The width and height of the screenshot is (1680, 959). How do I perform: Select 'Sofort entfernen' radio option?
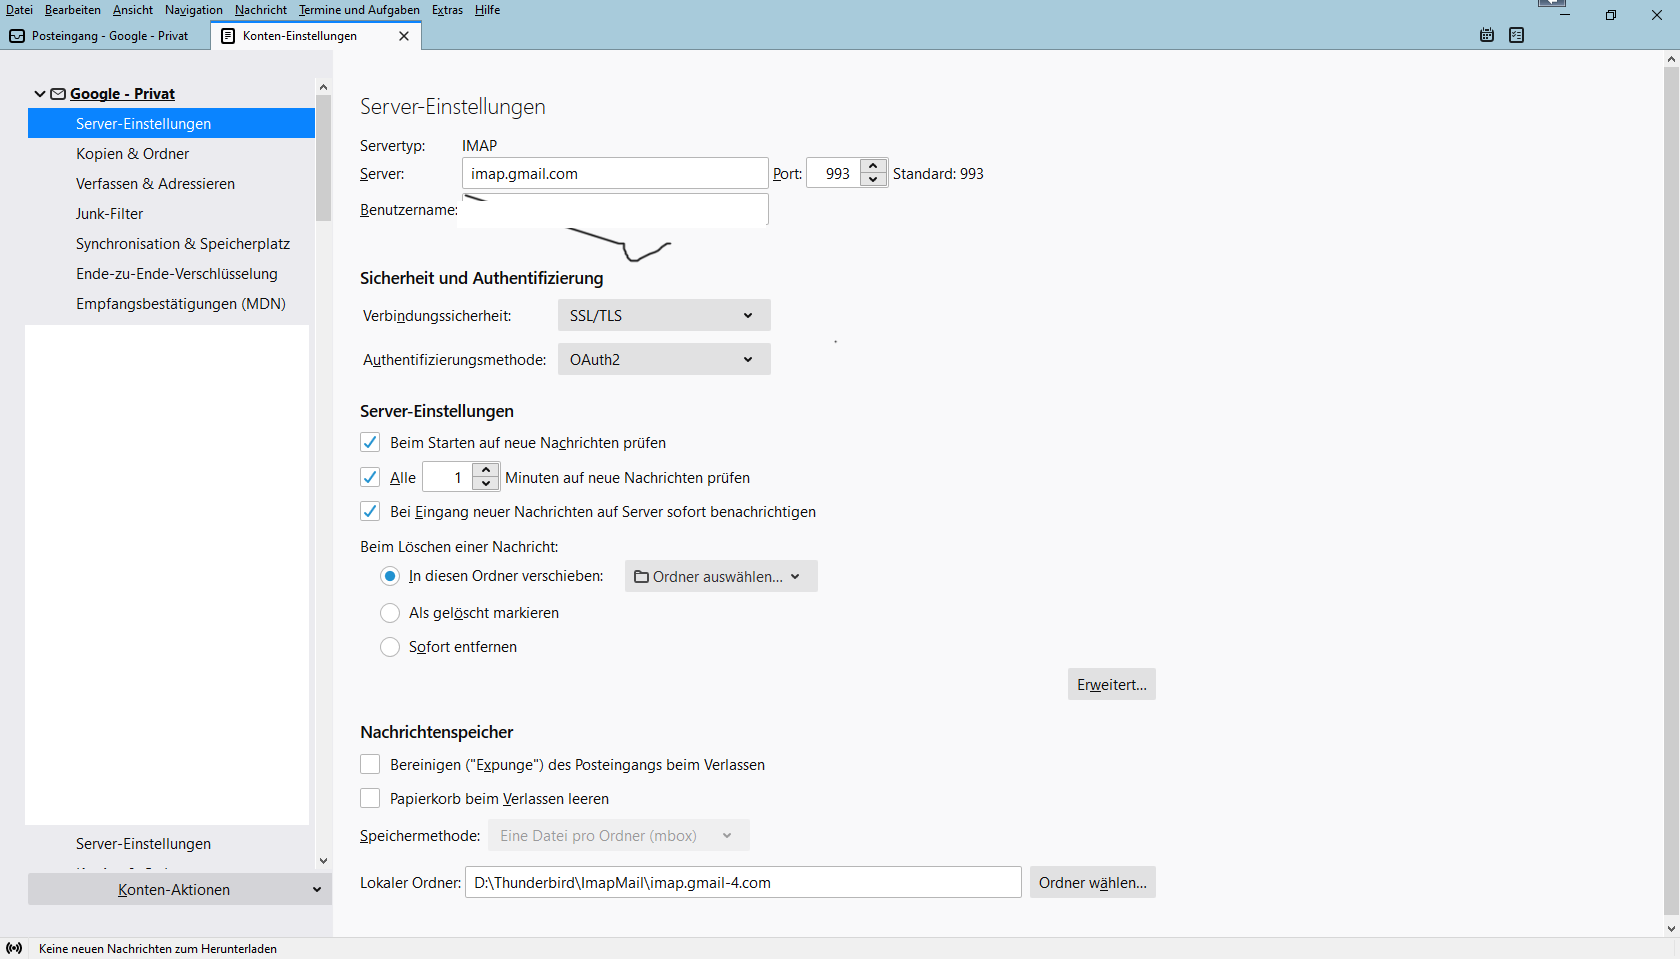[390, 647]
